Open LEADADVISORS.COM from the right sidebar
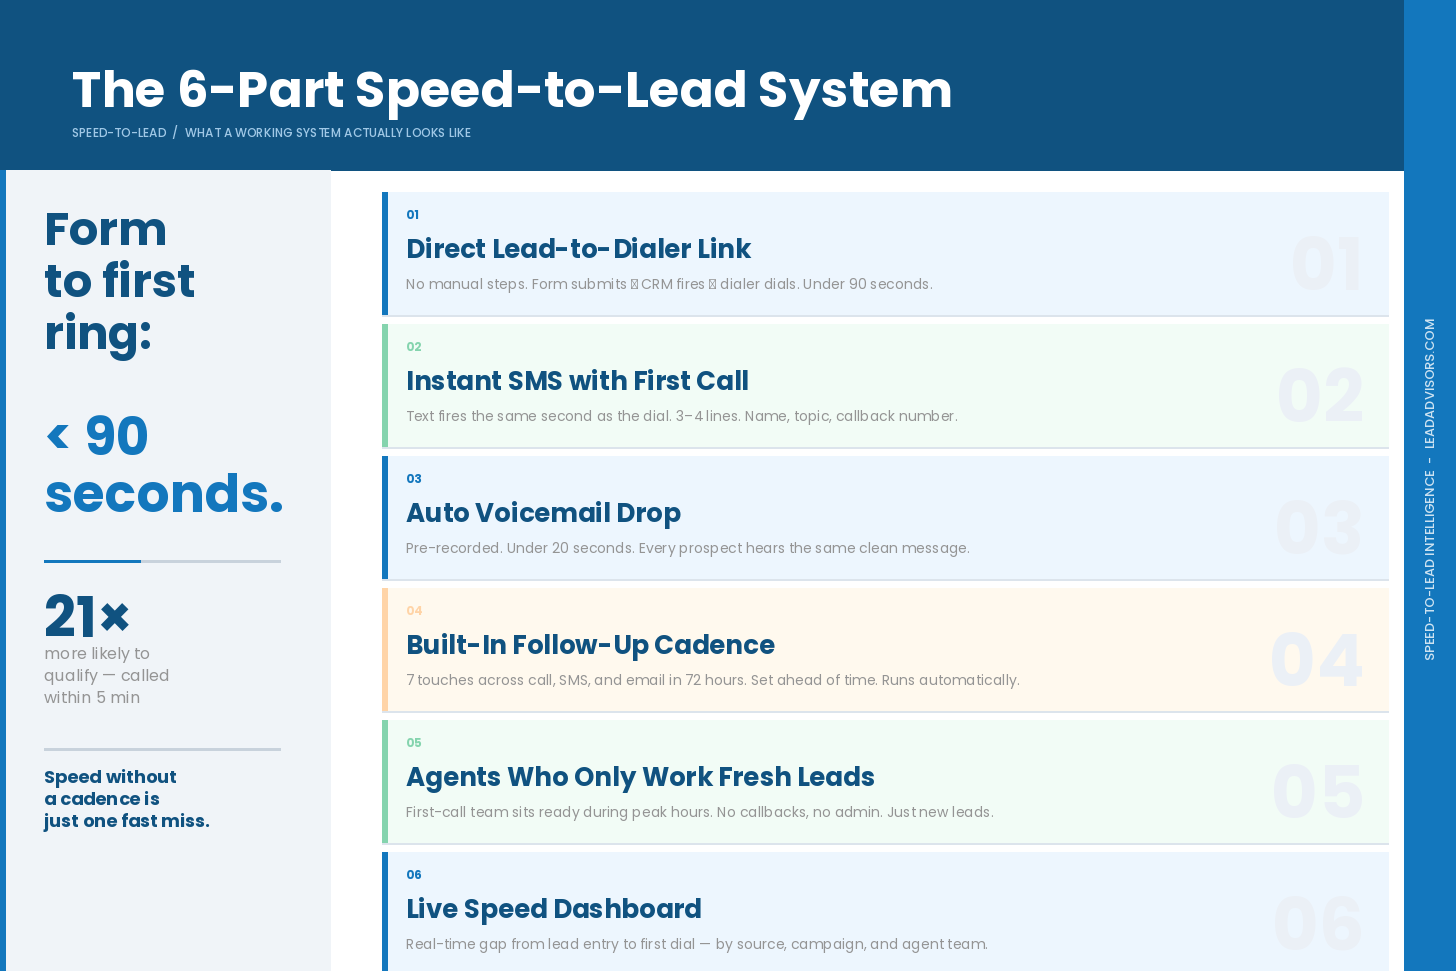This screenshot has width=1456, height=971. point(1429,385)
